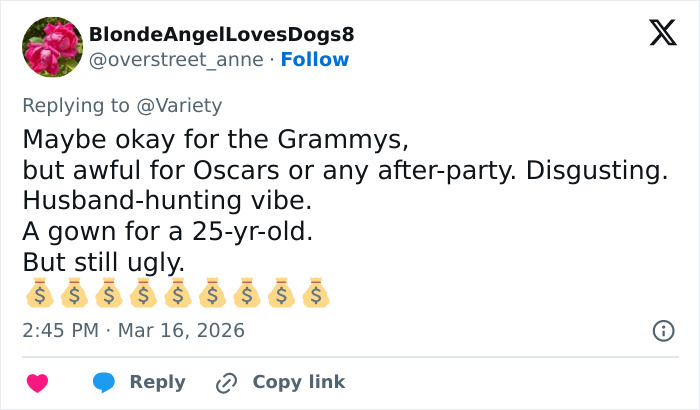
Task: Click the blue reply speech bubble icon
Action: [103, 382]
